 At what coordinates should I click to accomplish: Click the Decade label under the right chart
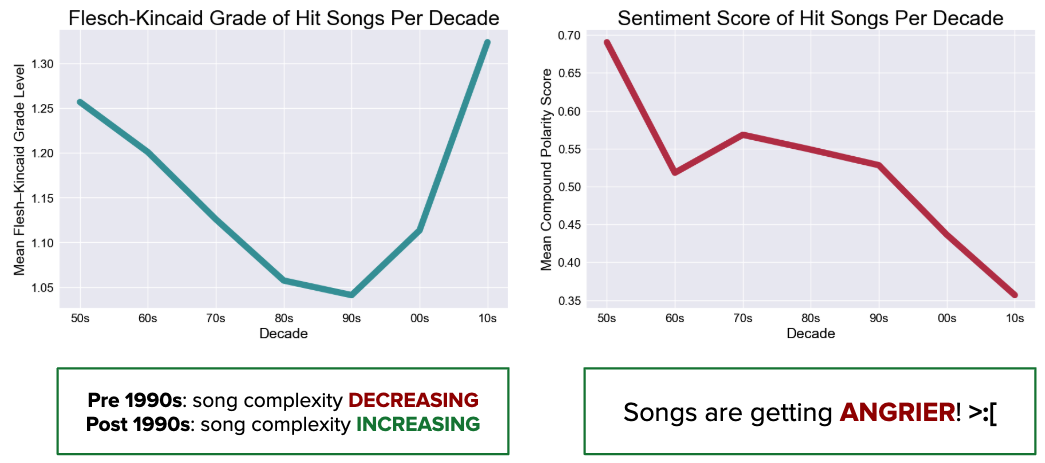(810, 333)
